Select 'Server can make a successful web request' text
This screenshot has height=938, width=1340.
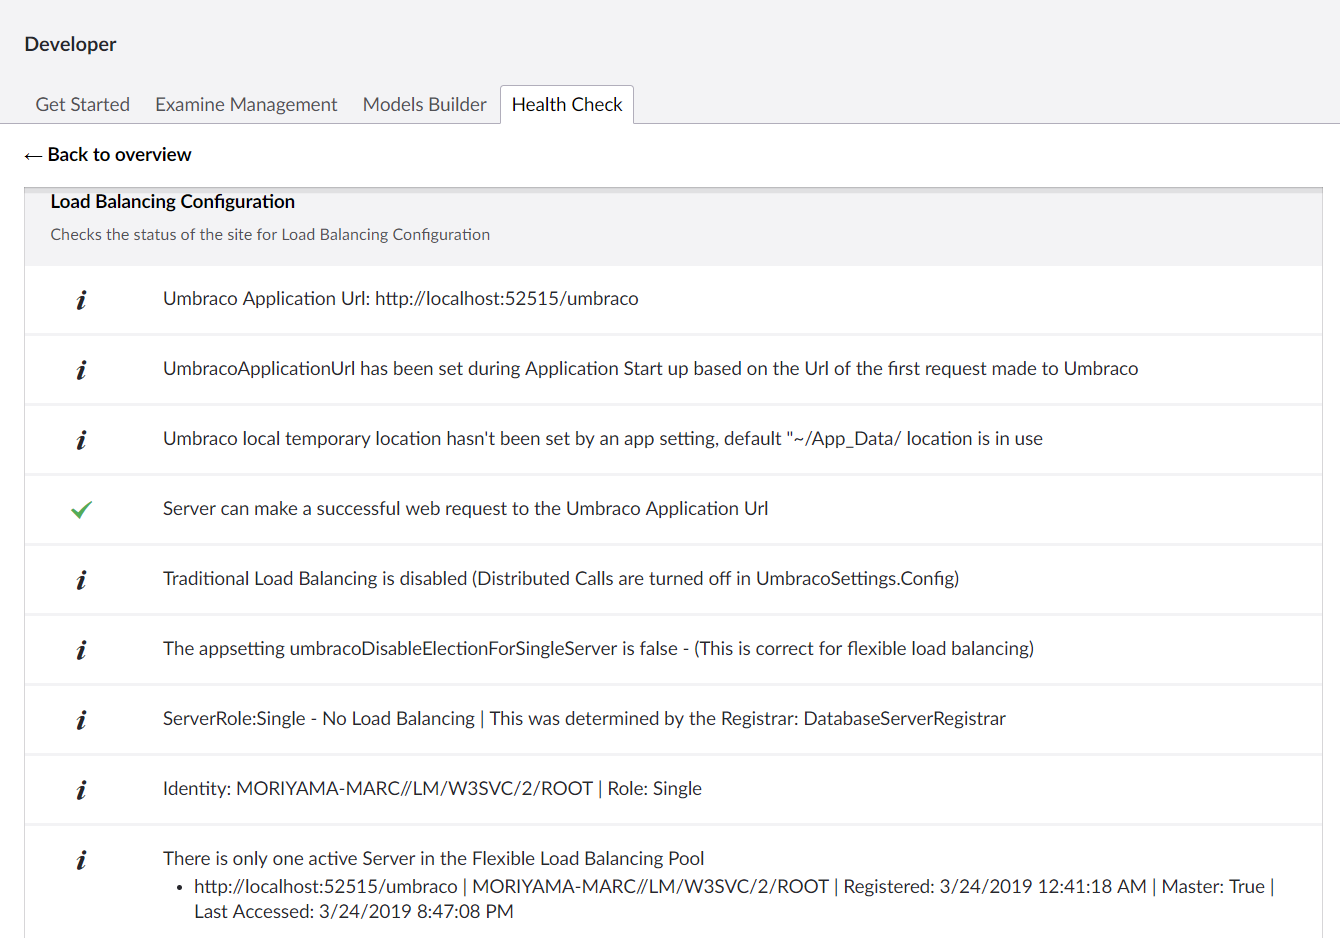[x=466, y=508]
